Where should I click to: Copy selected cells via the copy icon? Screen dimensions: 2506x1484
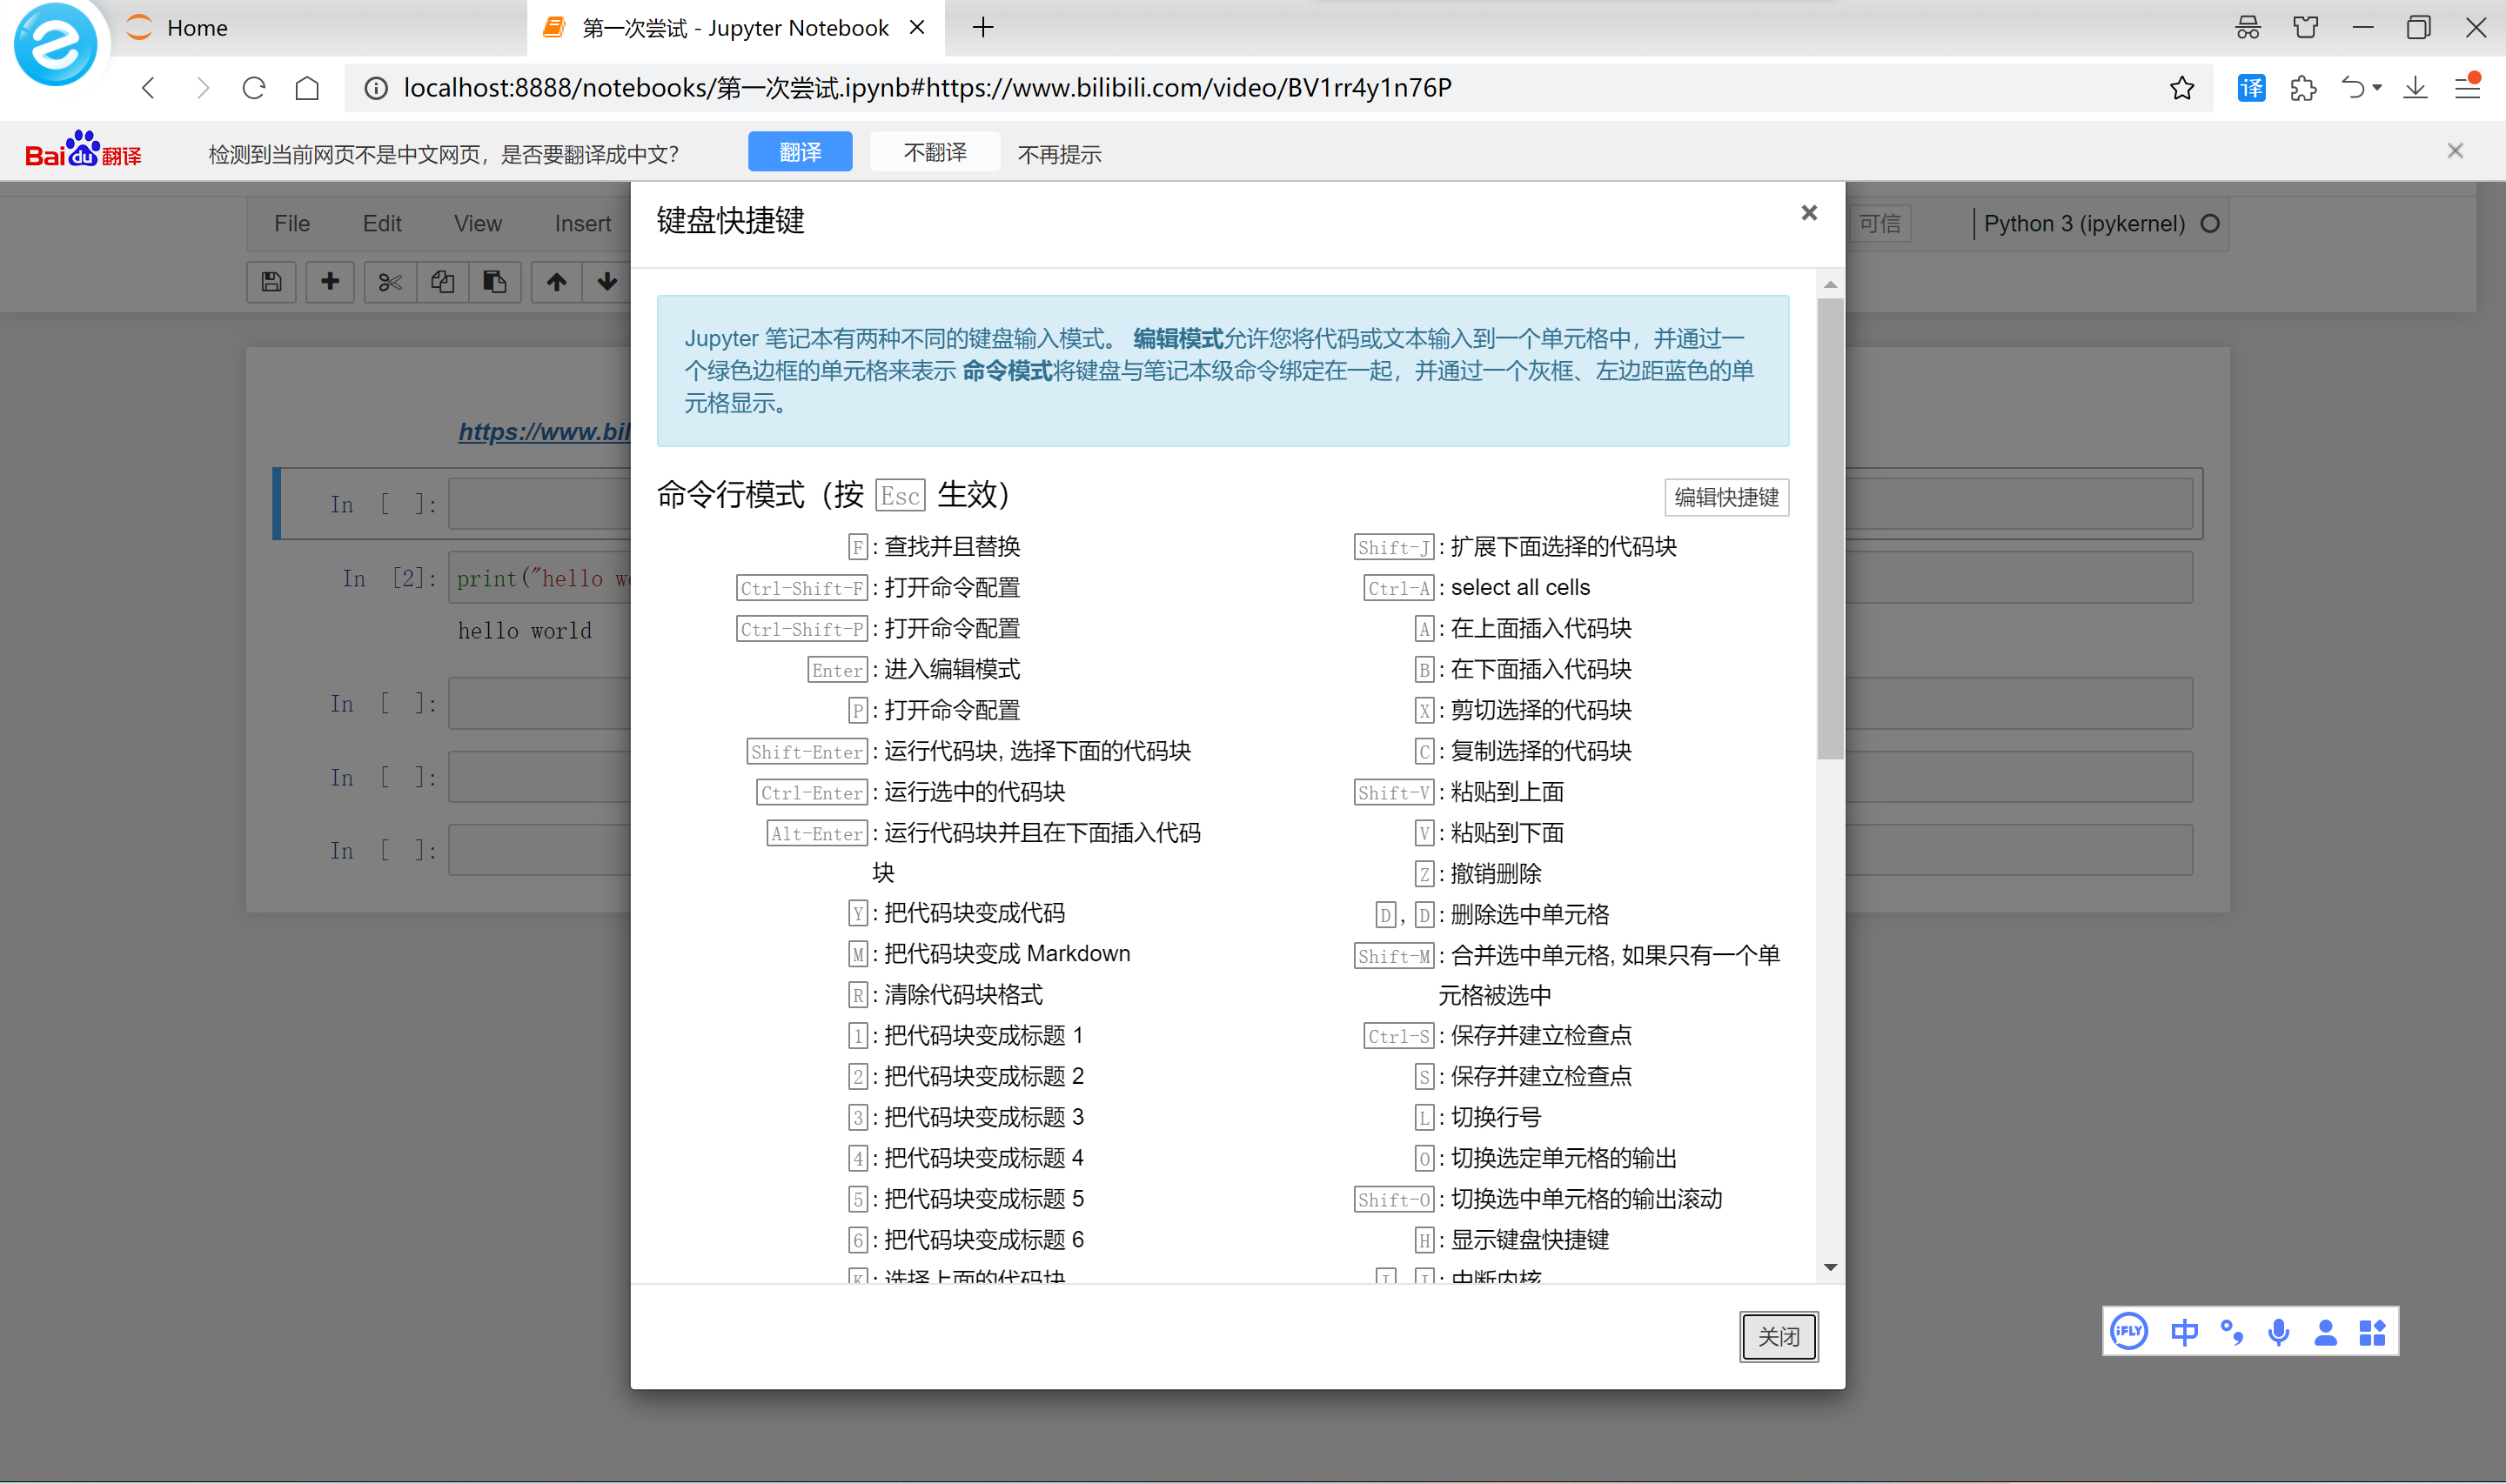point(442,283)
